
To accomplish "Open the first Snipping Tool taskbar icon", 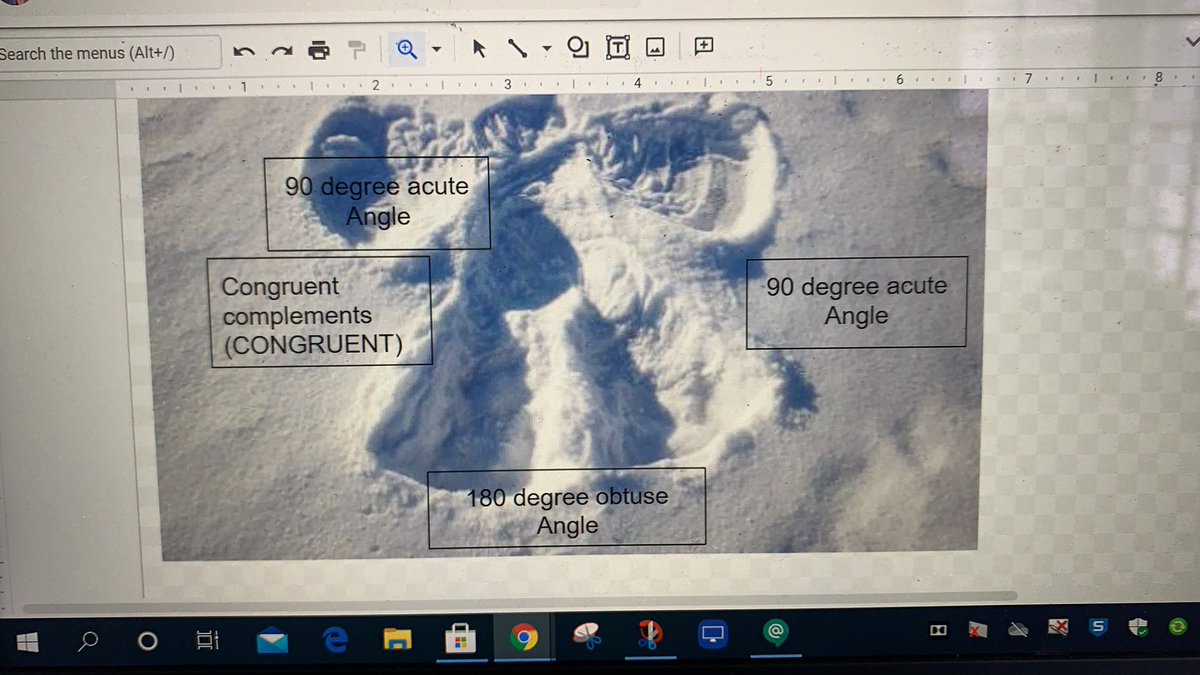I will [x=587, y=635].
